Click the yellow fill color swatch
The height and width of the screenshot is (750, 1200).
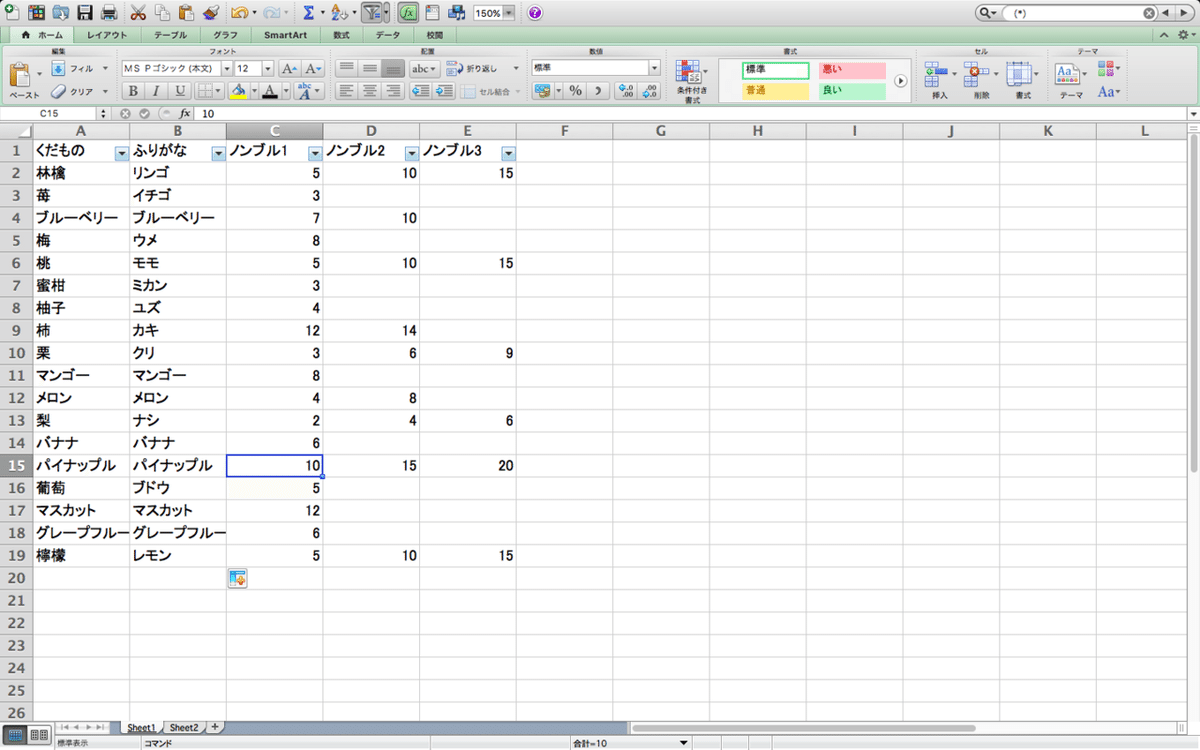pyautogui.click(x=239, y=91)
